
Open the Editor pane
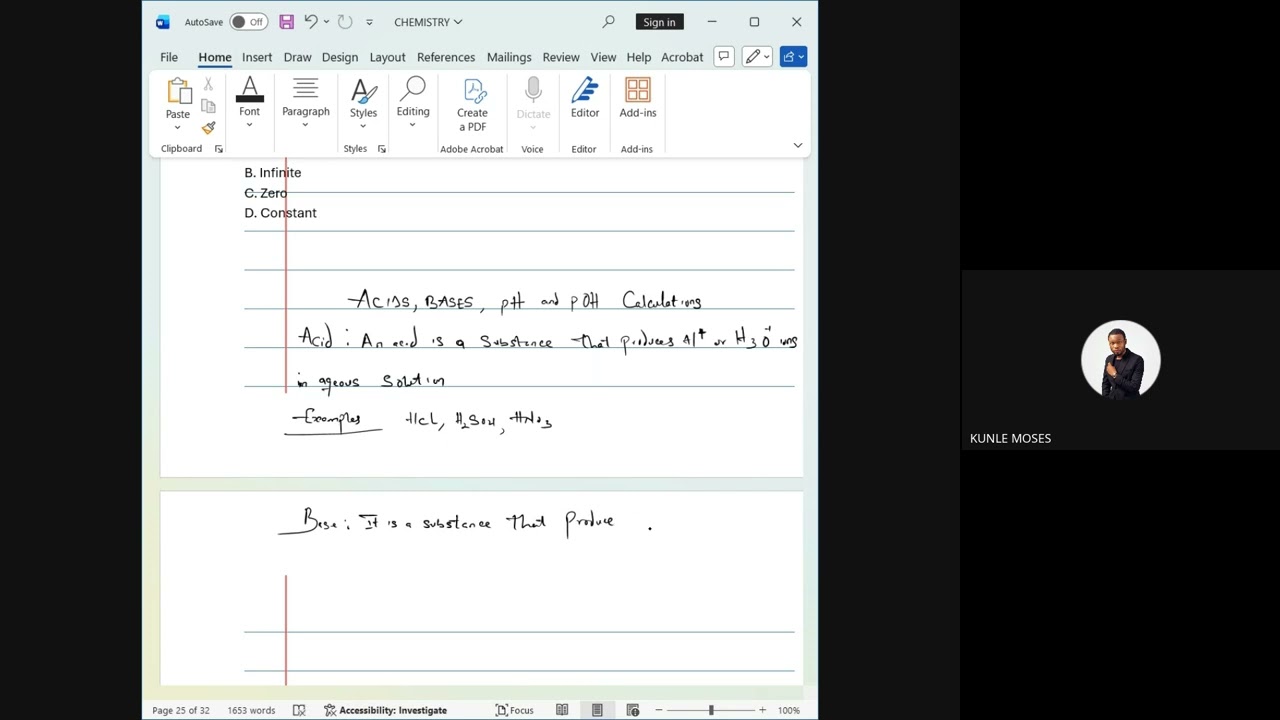coord(585,98)
